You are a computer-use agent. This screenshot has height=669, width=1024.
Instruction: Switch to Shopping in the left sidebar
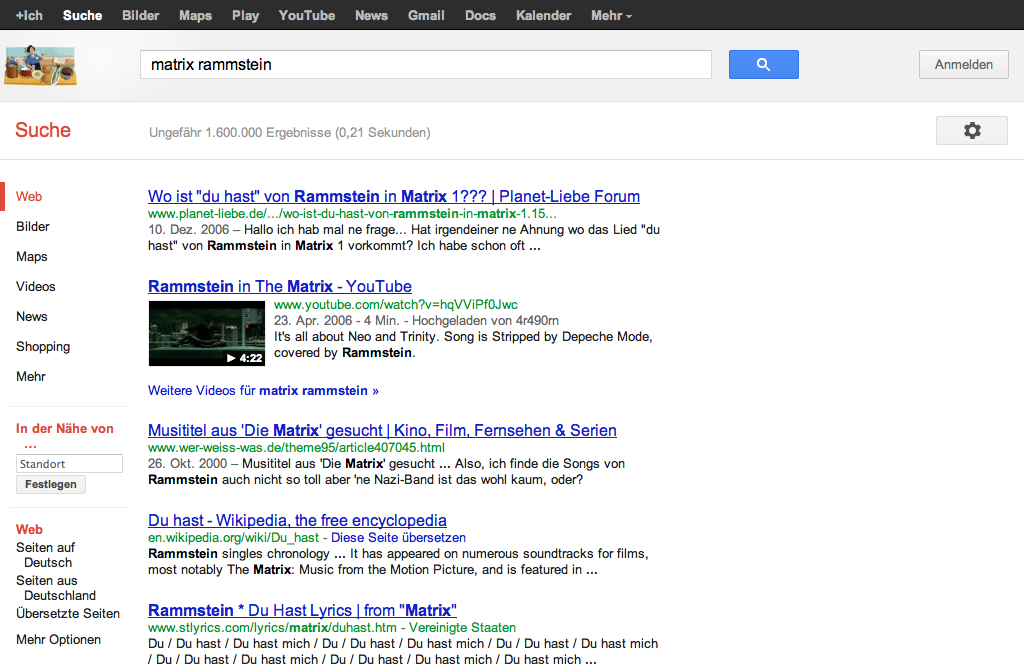tap(42, 347)
